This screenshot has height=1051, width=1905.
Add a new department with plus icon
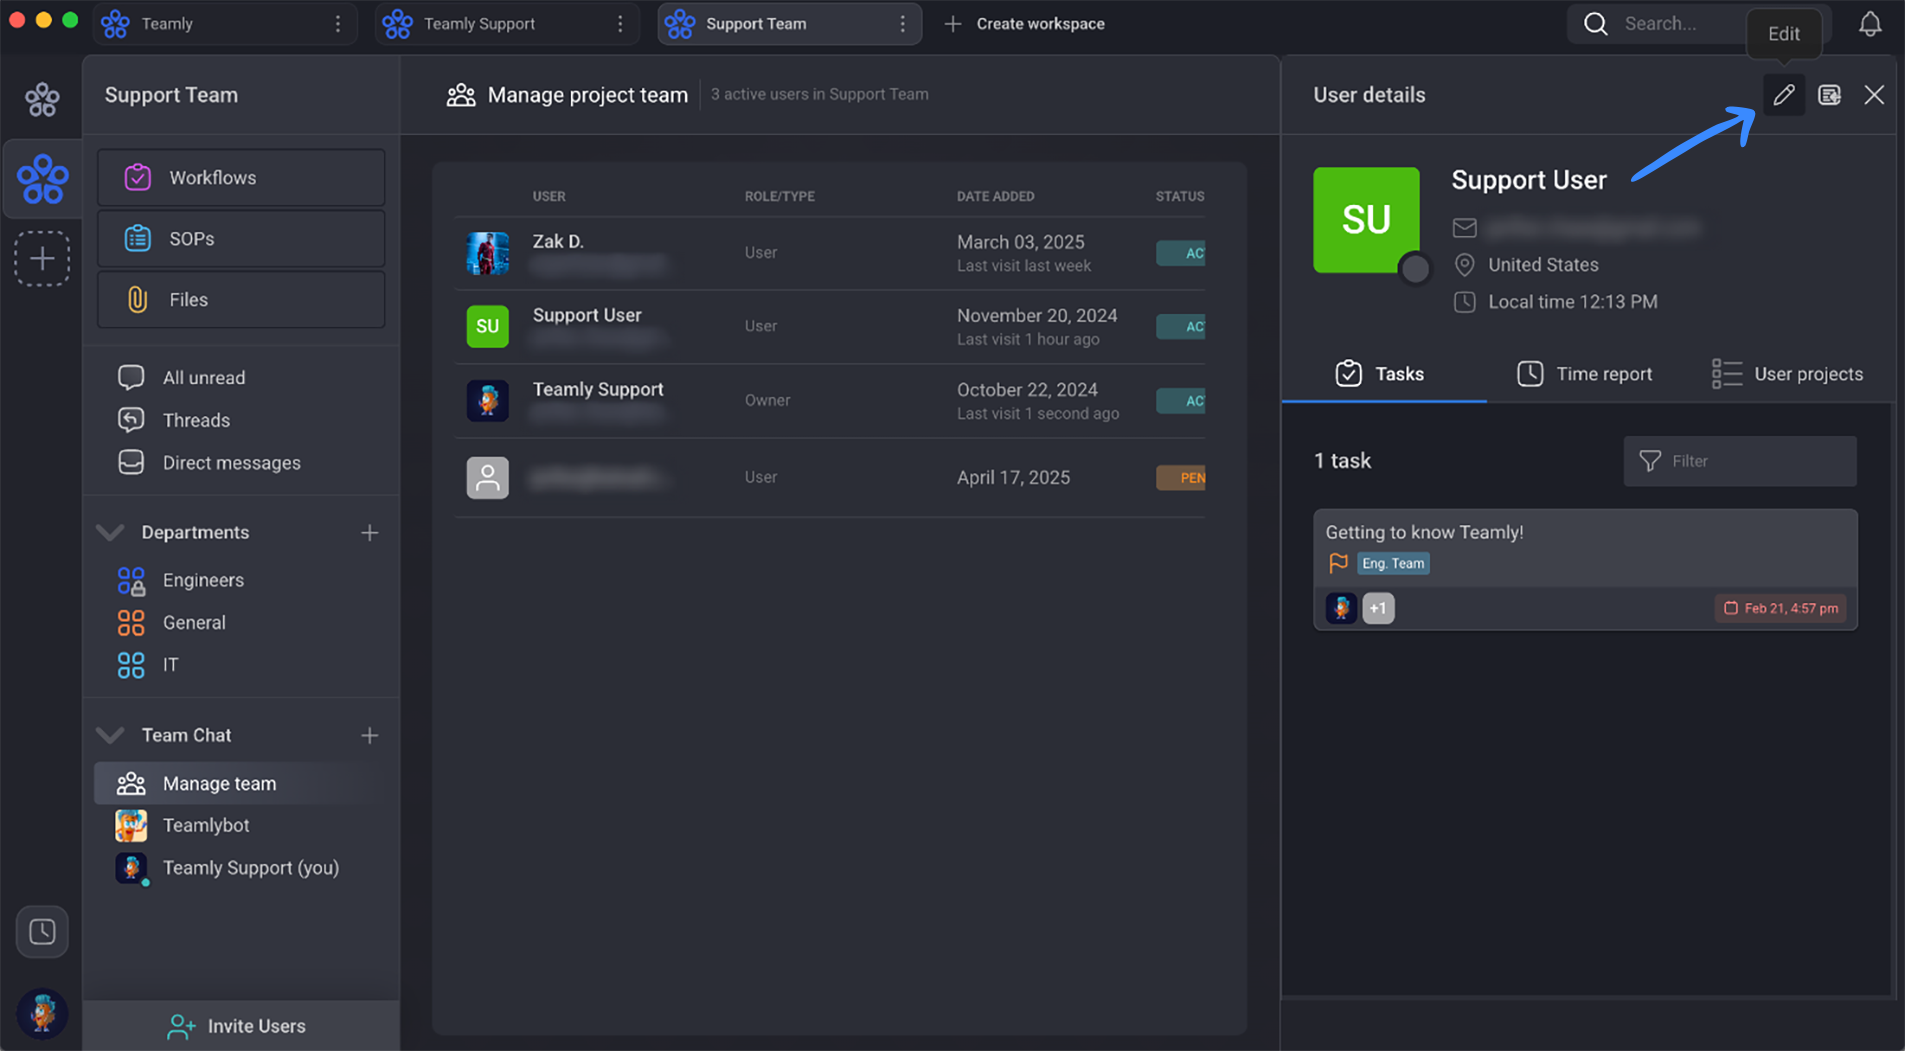(x=369, y=533)
